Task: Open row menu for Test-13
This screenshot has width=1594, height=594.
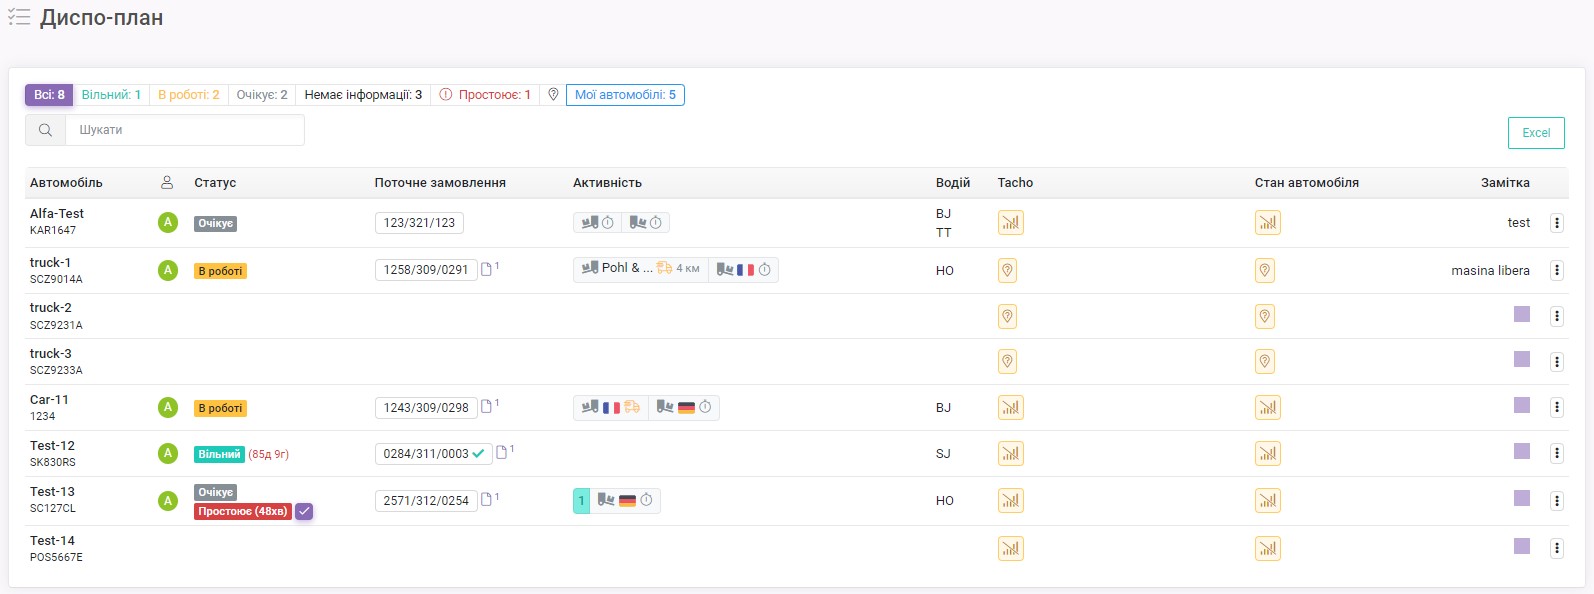Action: pos(1556,501)
